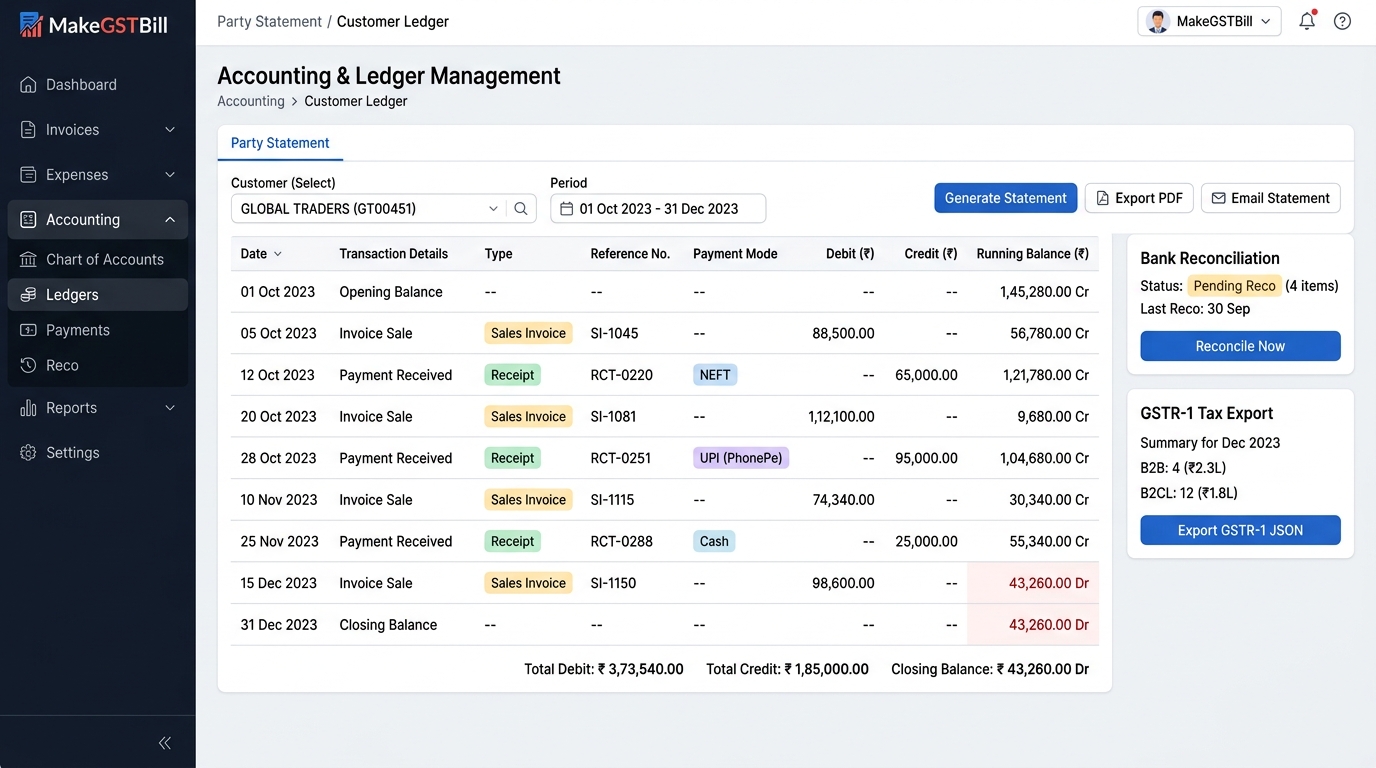The width and height of the screenshot is (1376, 768).
Task: Expand the Invoices menu chevron
Action: [170, 130]
